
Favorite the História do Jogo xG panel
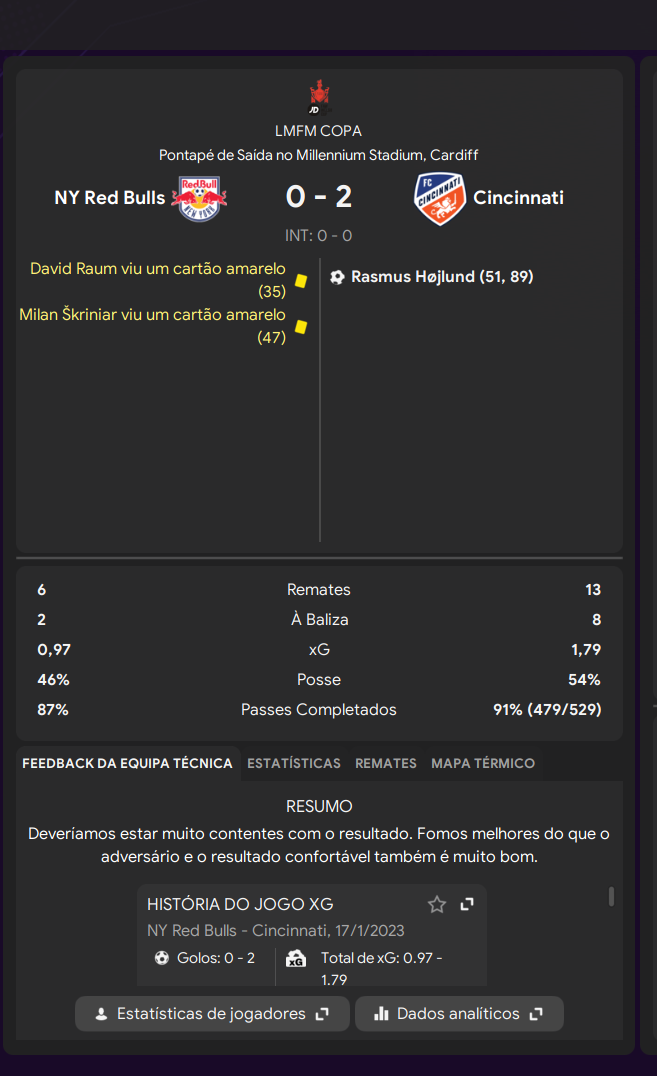tap(437, 904)
